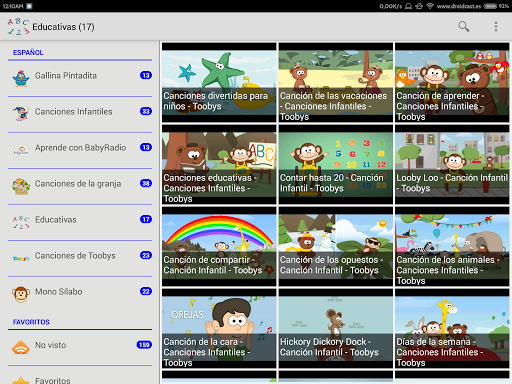Open the three-dot overflow menu

[496, 26]
